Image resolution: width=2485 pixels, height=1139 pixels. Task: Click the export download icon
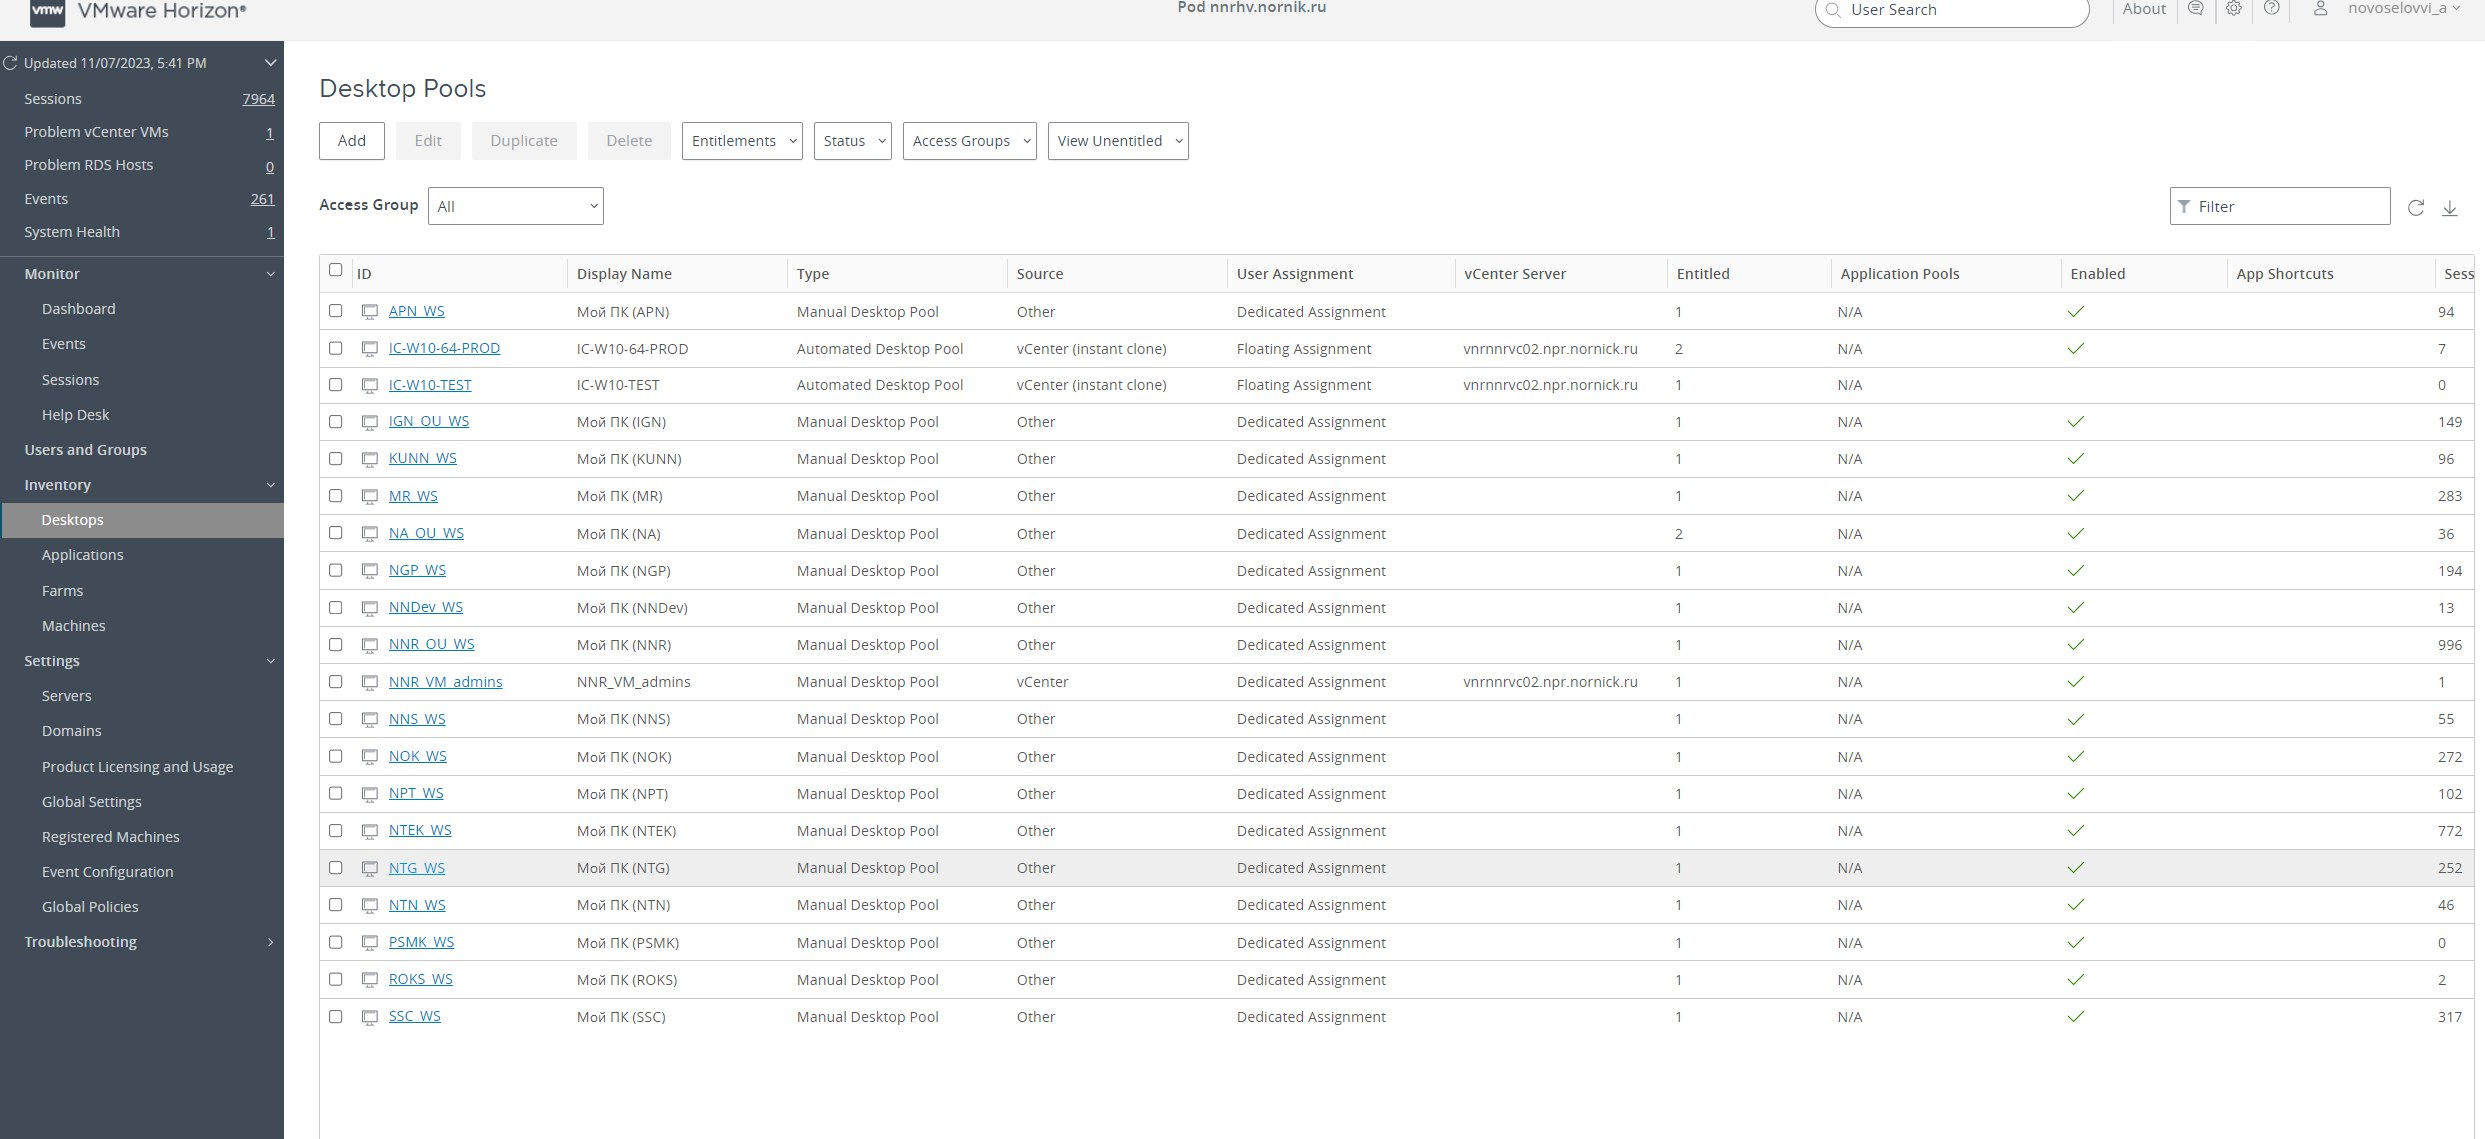[x=2449, y=207]
